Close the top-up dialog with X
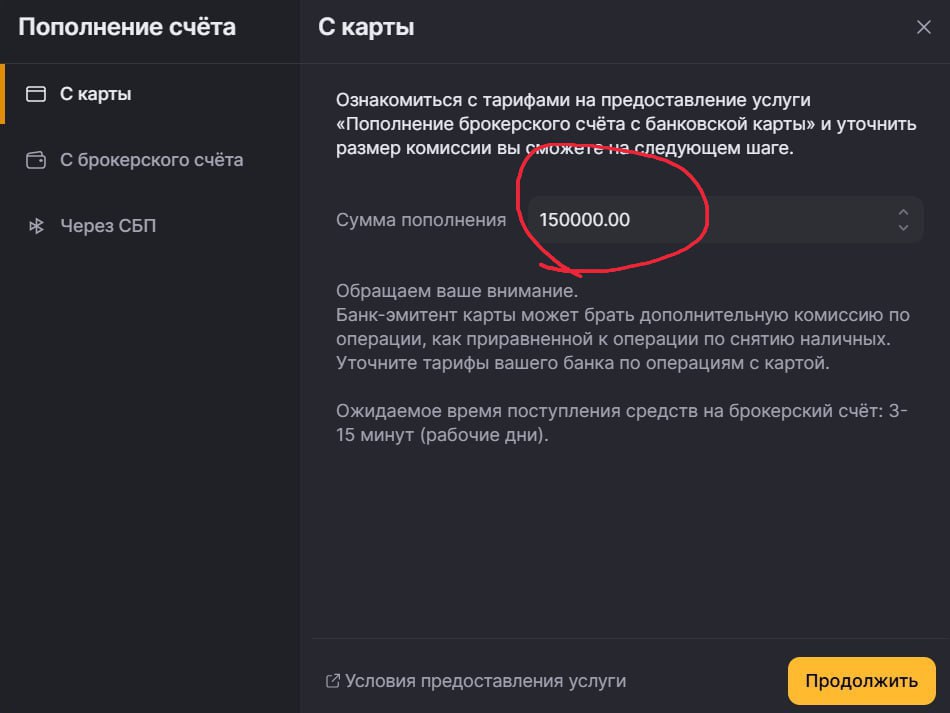950x713 pixels. click(x=923, y=28)
